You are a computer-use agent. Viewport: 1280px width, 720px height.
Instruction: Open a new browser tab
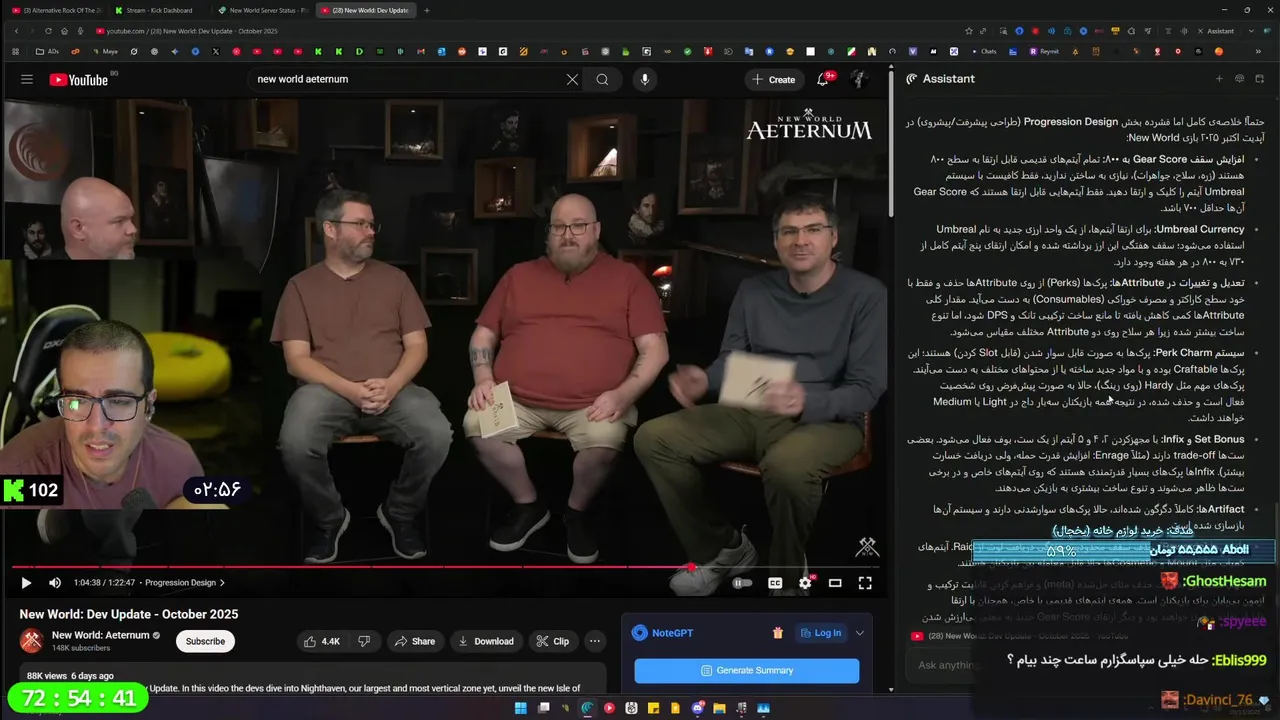pos(427,10)
